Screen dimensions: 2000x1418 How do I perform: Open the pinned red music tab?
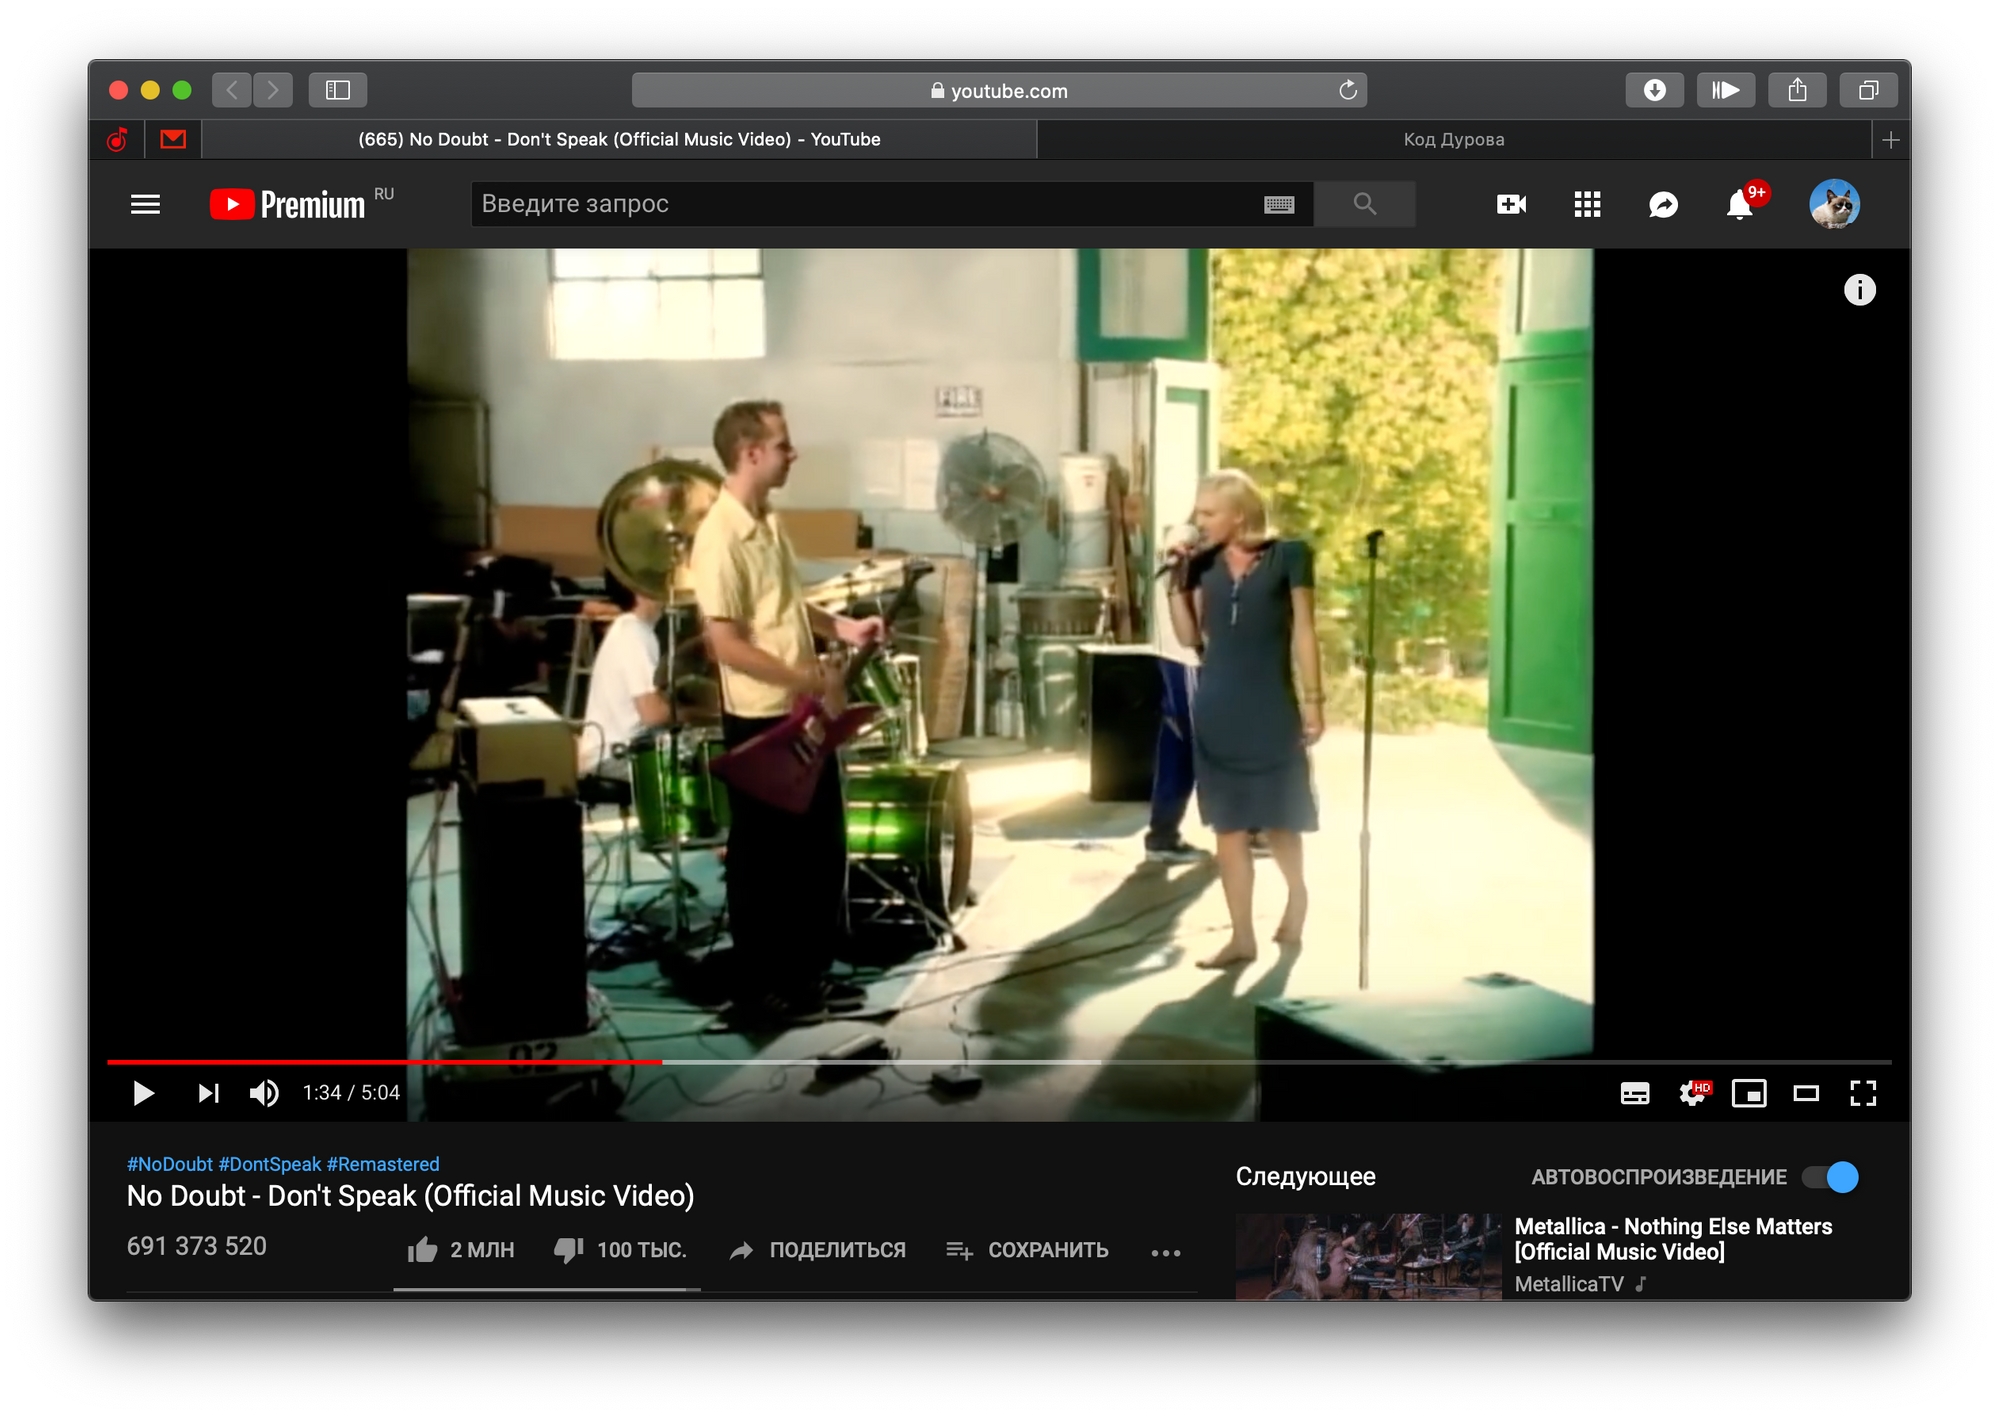point(117,139)
